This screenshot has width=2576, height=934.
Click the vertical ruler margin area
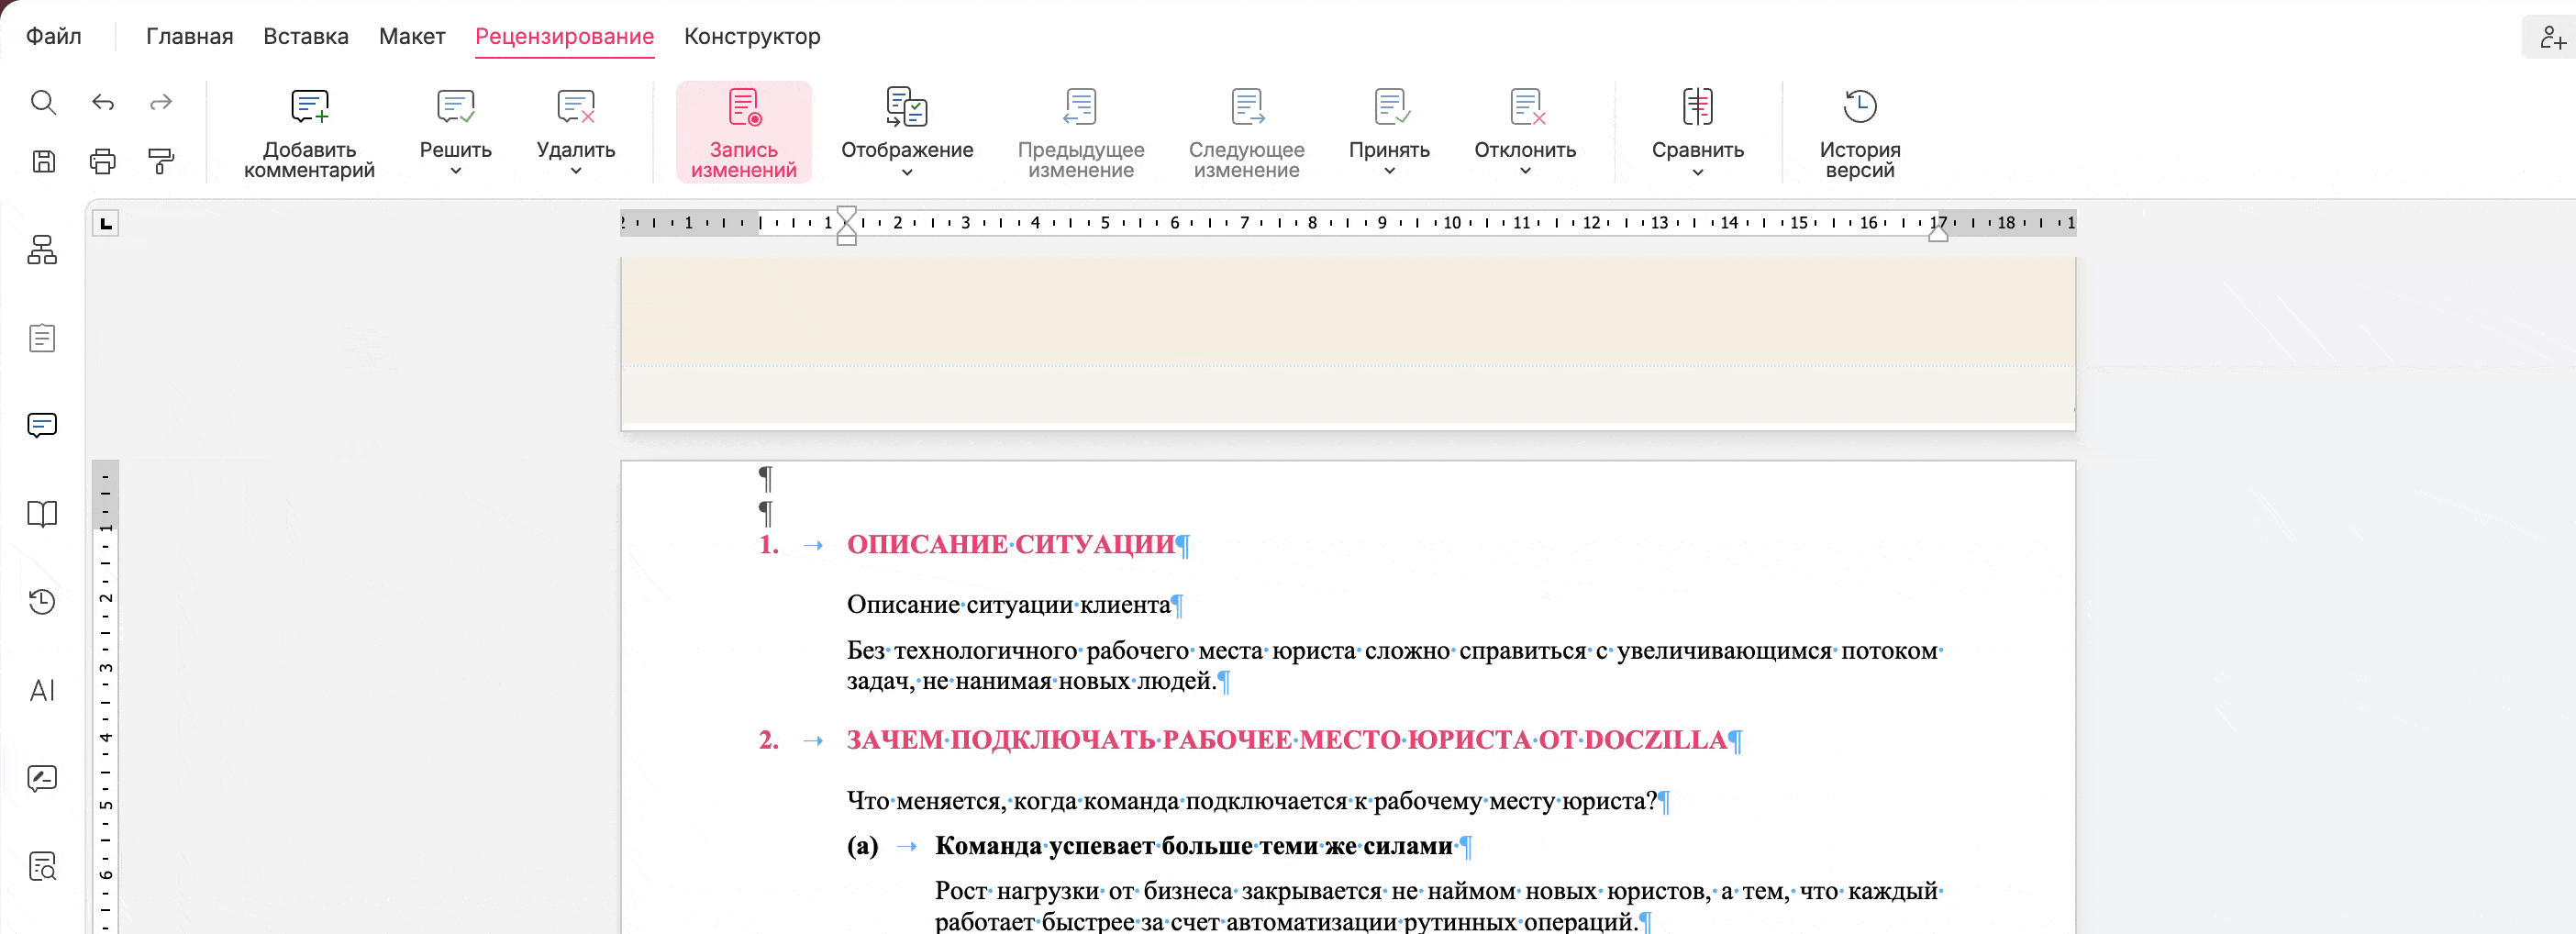tap(105, 494)
